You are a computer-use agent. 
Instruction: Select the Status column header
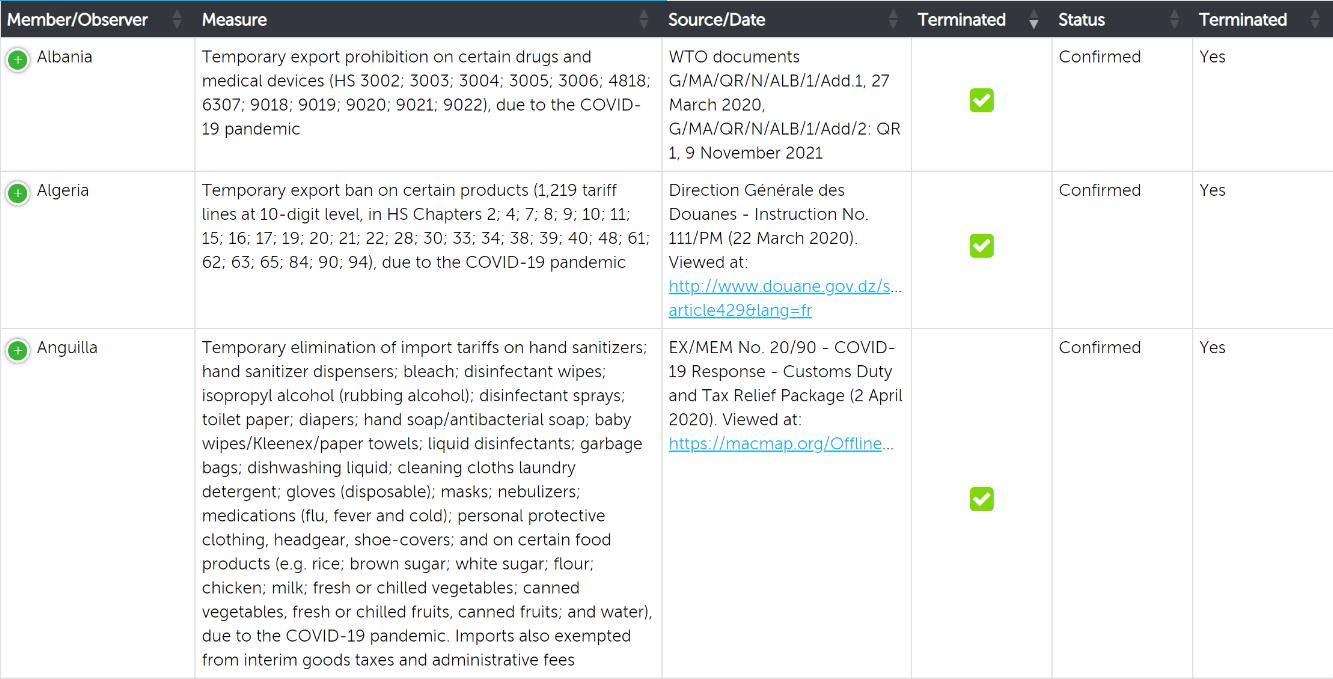pos(1122,19)
